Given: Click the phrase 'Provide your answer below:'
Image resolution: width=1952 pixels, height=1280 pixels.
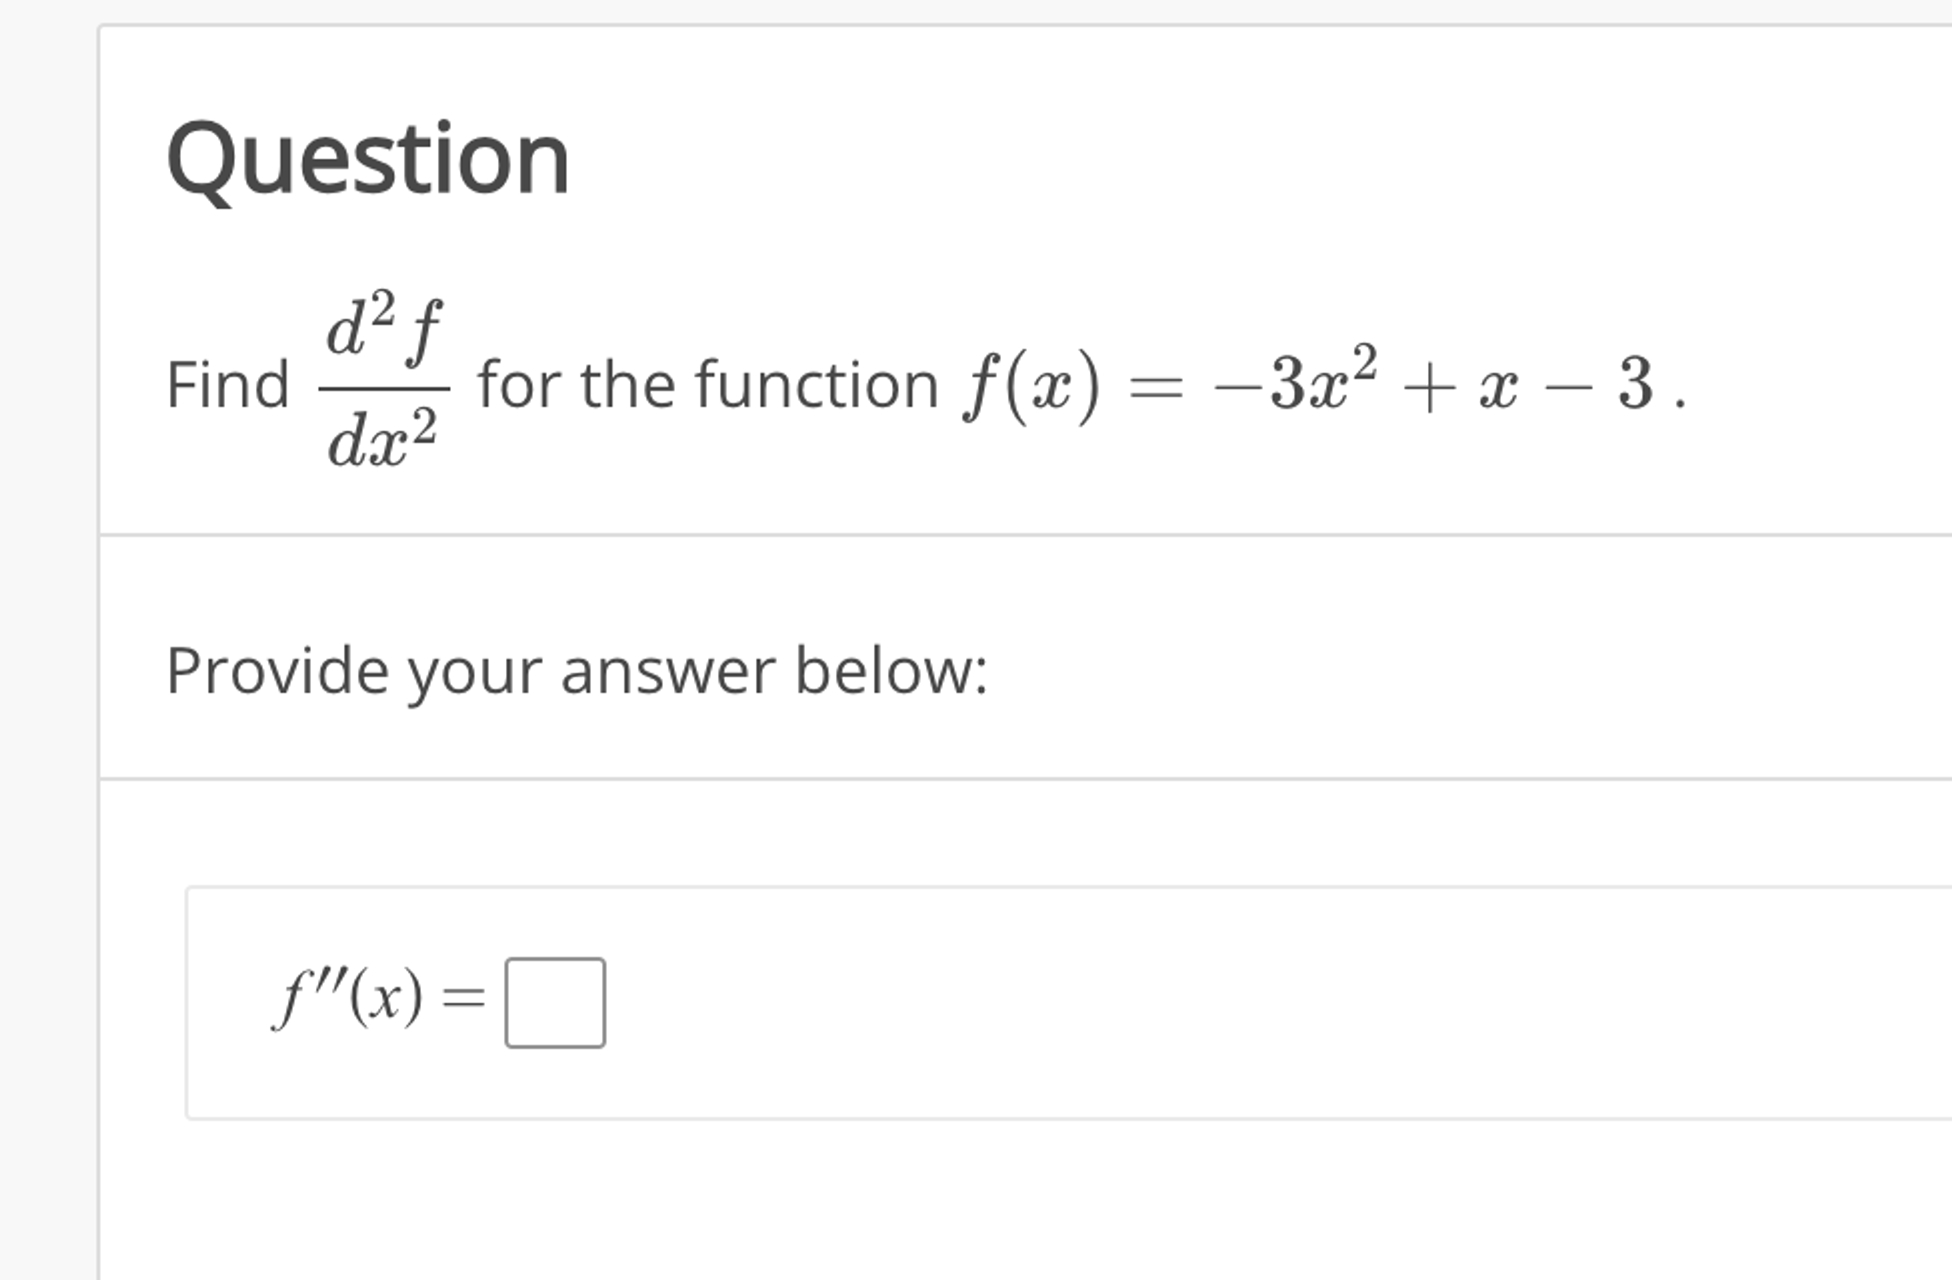Looking at the screenshot, I should click(x=578, y=671).
